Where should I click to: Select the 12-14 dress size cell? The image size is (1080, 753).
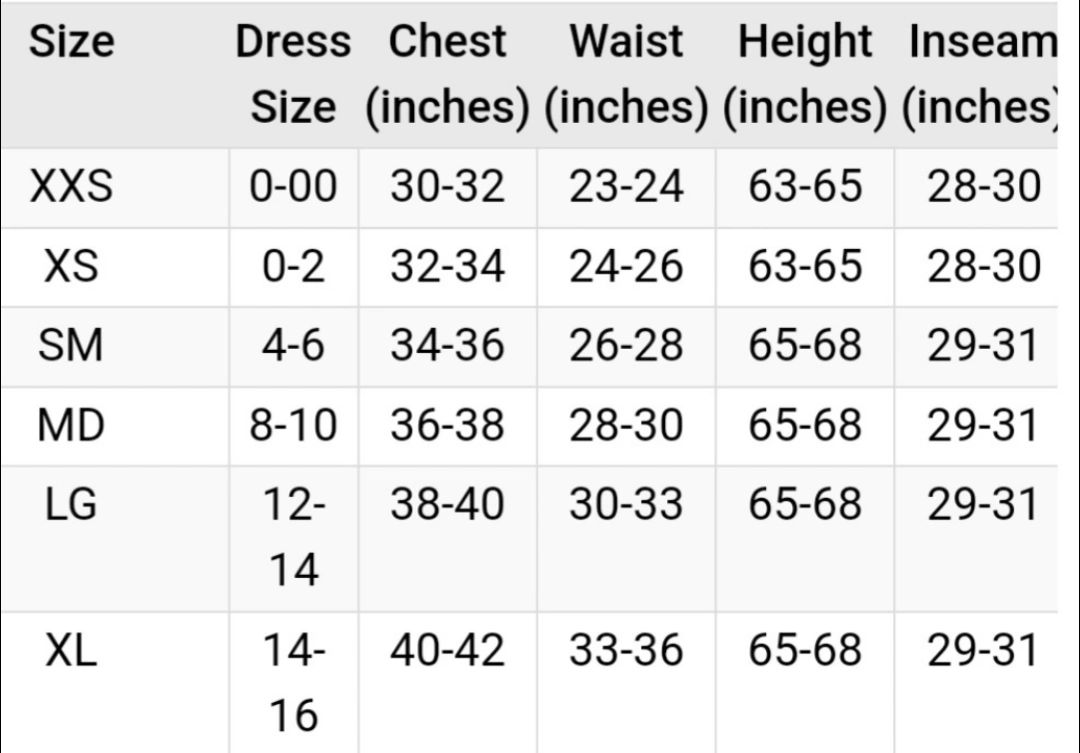click(293, 537)
